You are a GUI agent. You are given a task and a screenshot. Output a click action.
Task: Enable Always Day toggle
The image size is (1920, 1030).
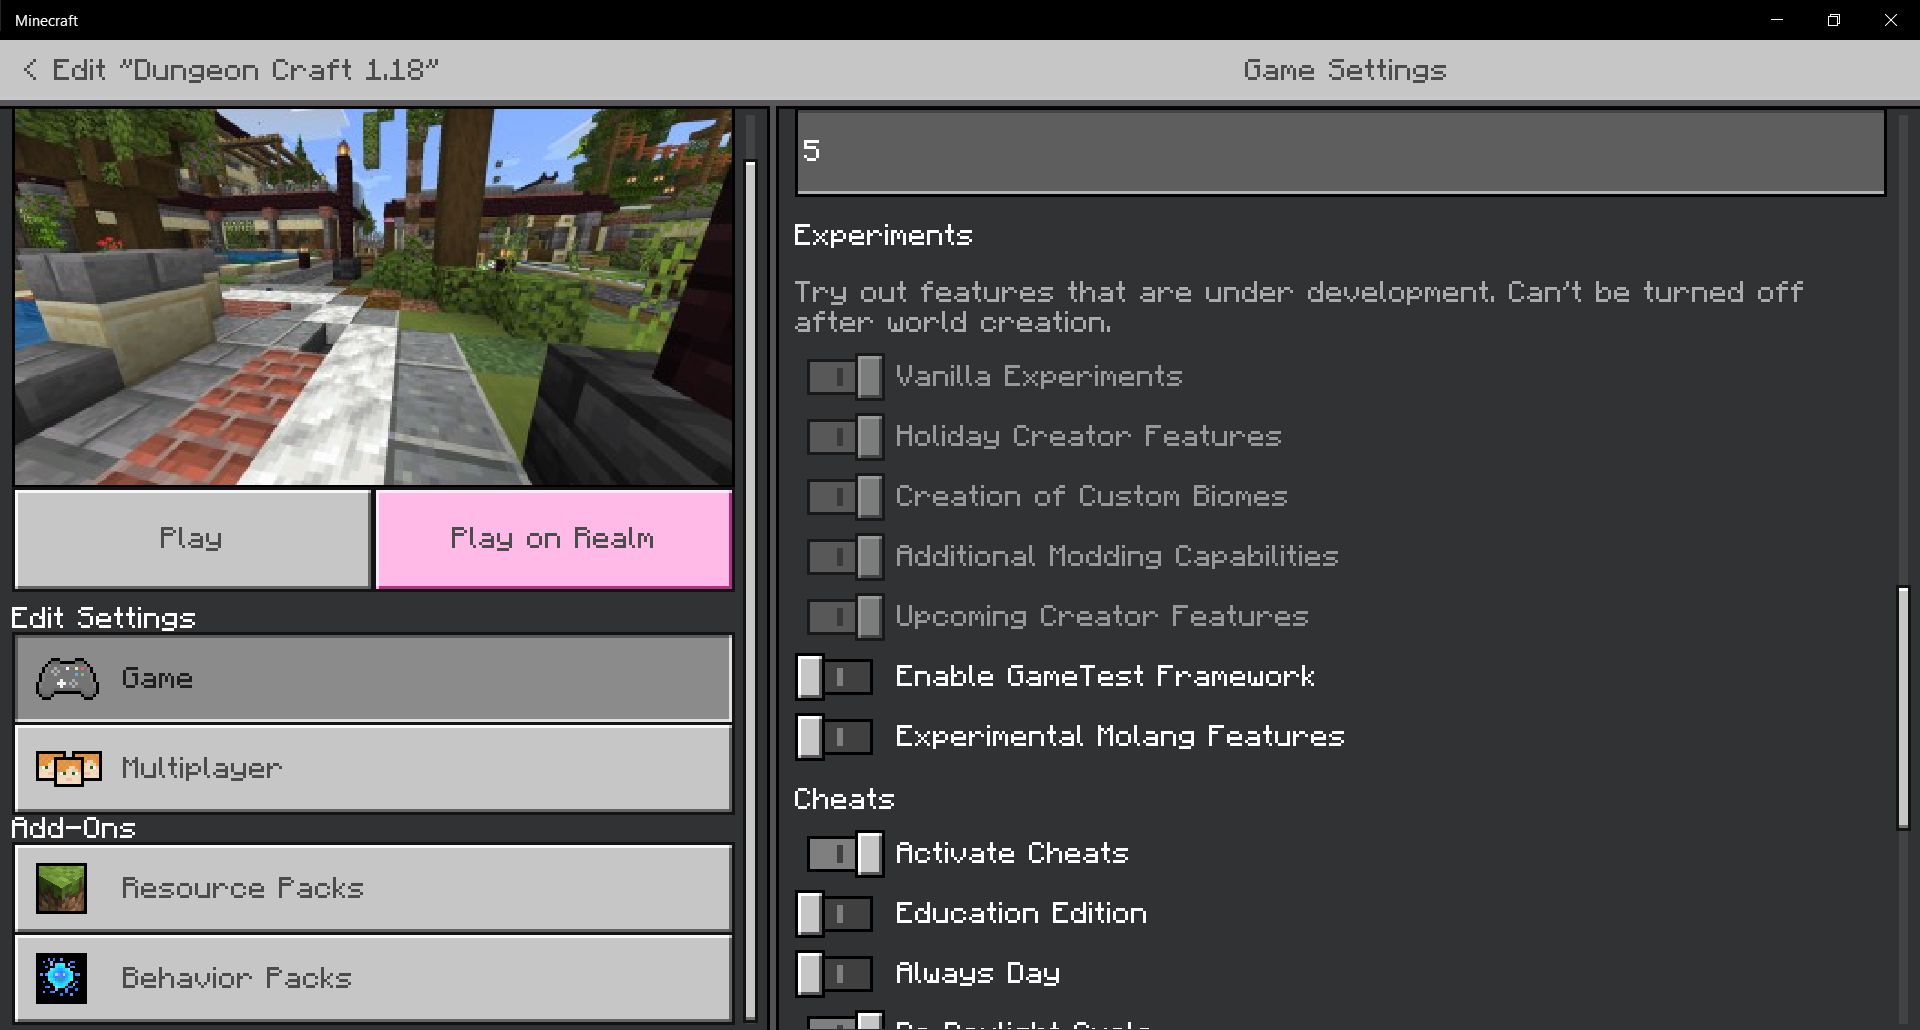[834, 974]
